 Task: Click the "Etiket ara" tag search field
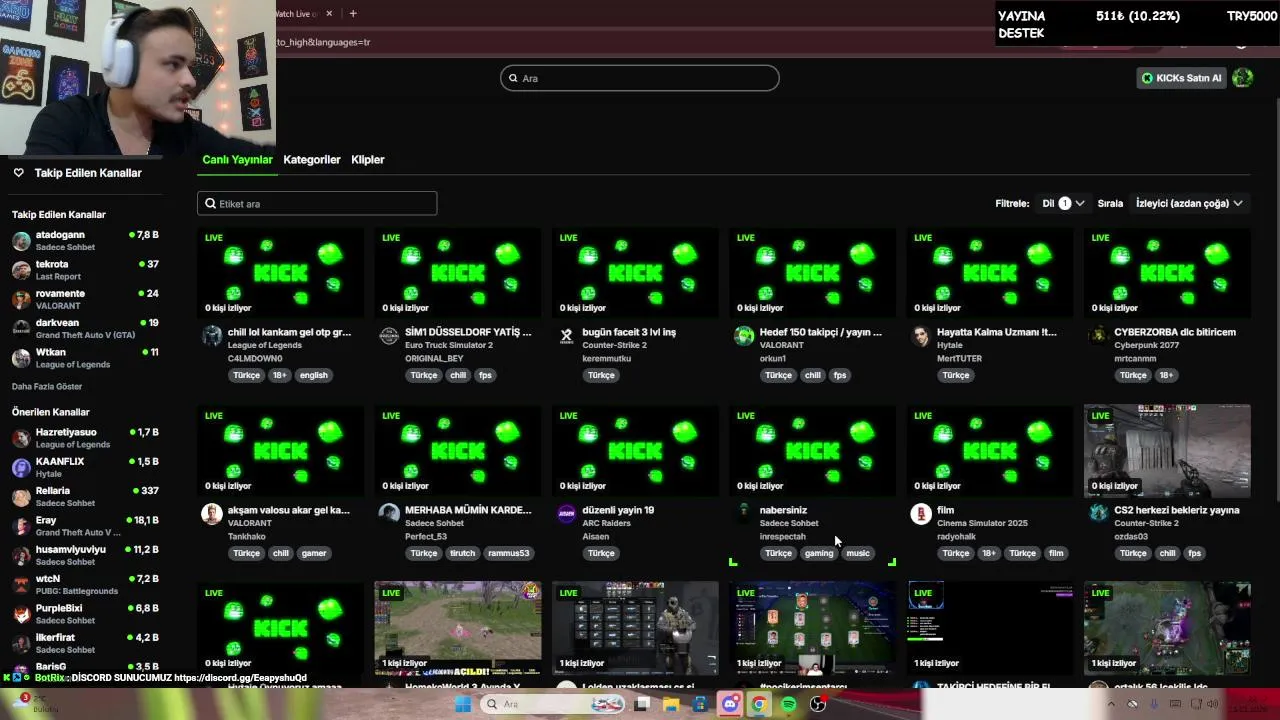pos(317,203)
